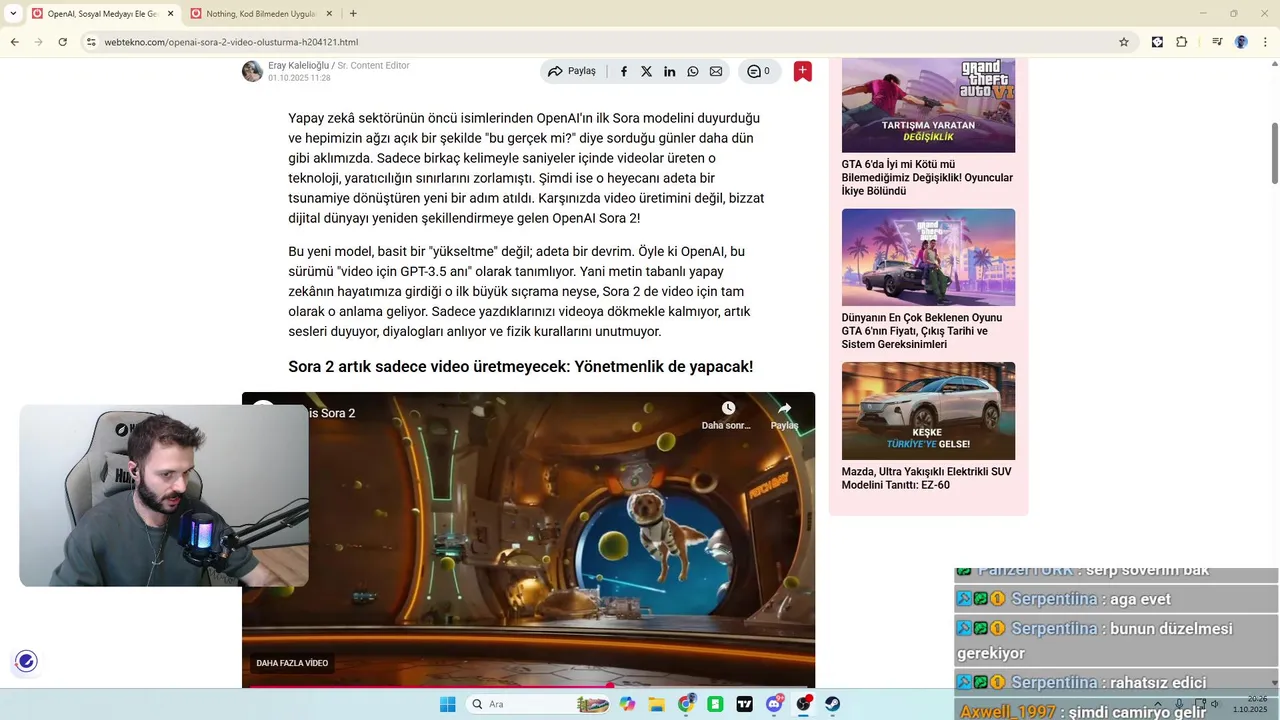The image size is (1280, 720).
Task: Share the article on WhatsApp
Action: [x=693, y=71]
